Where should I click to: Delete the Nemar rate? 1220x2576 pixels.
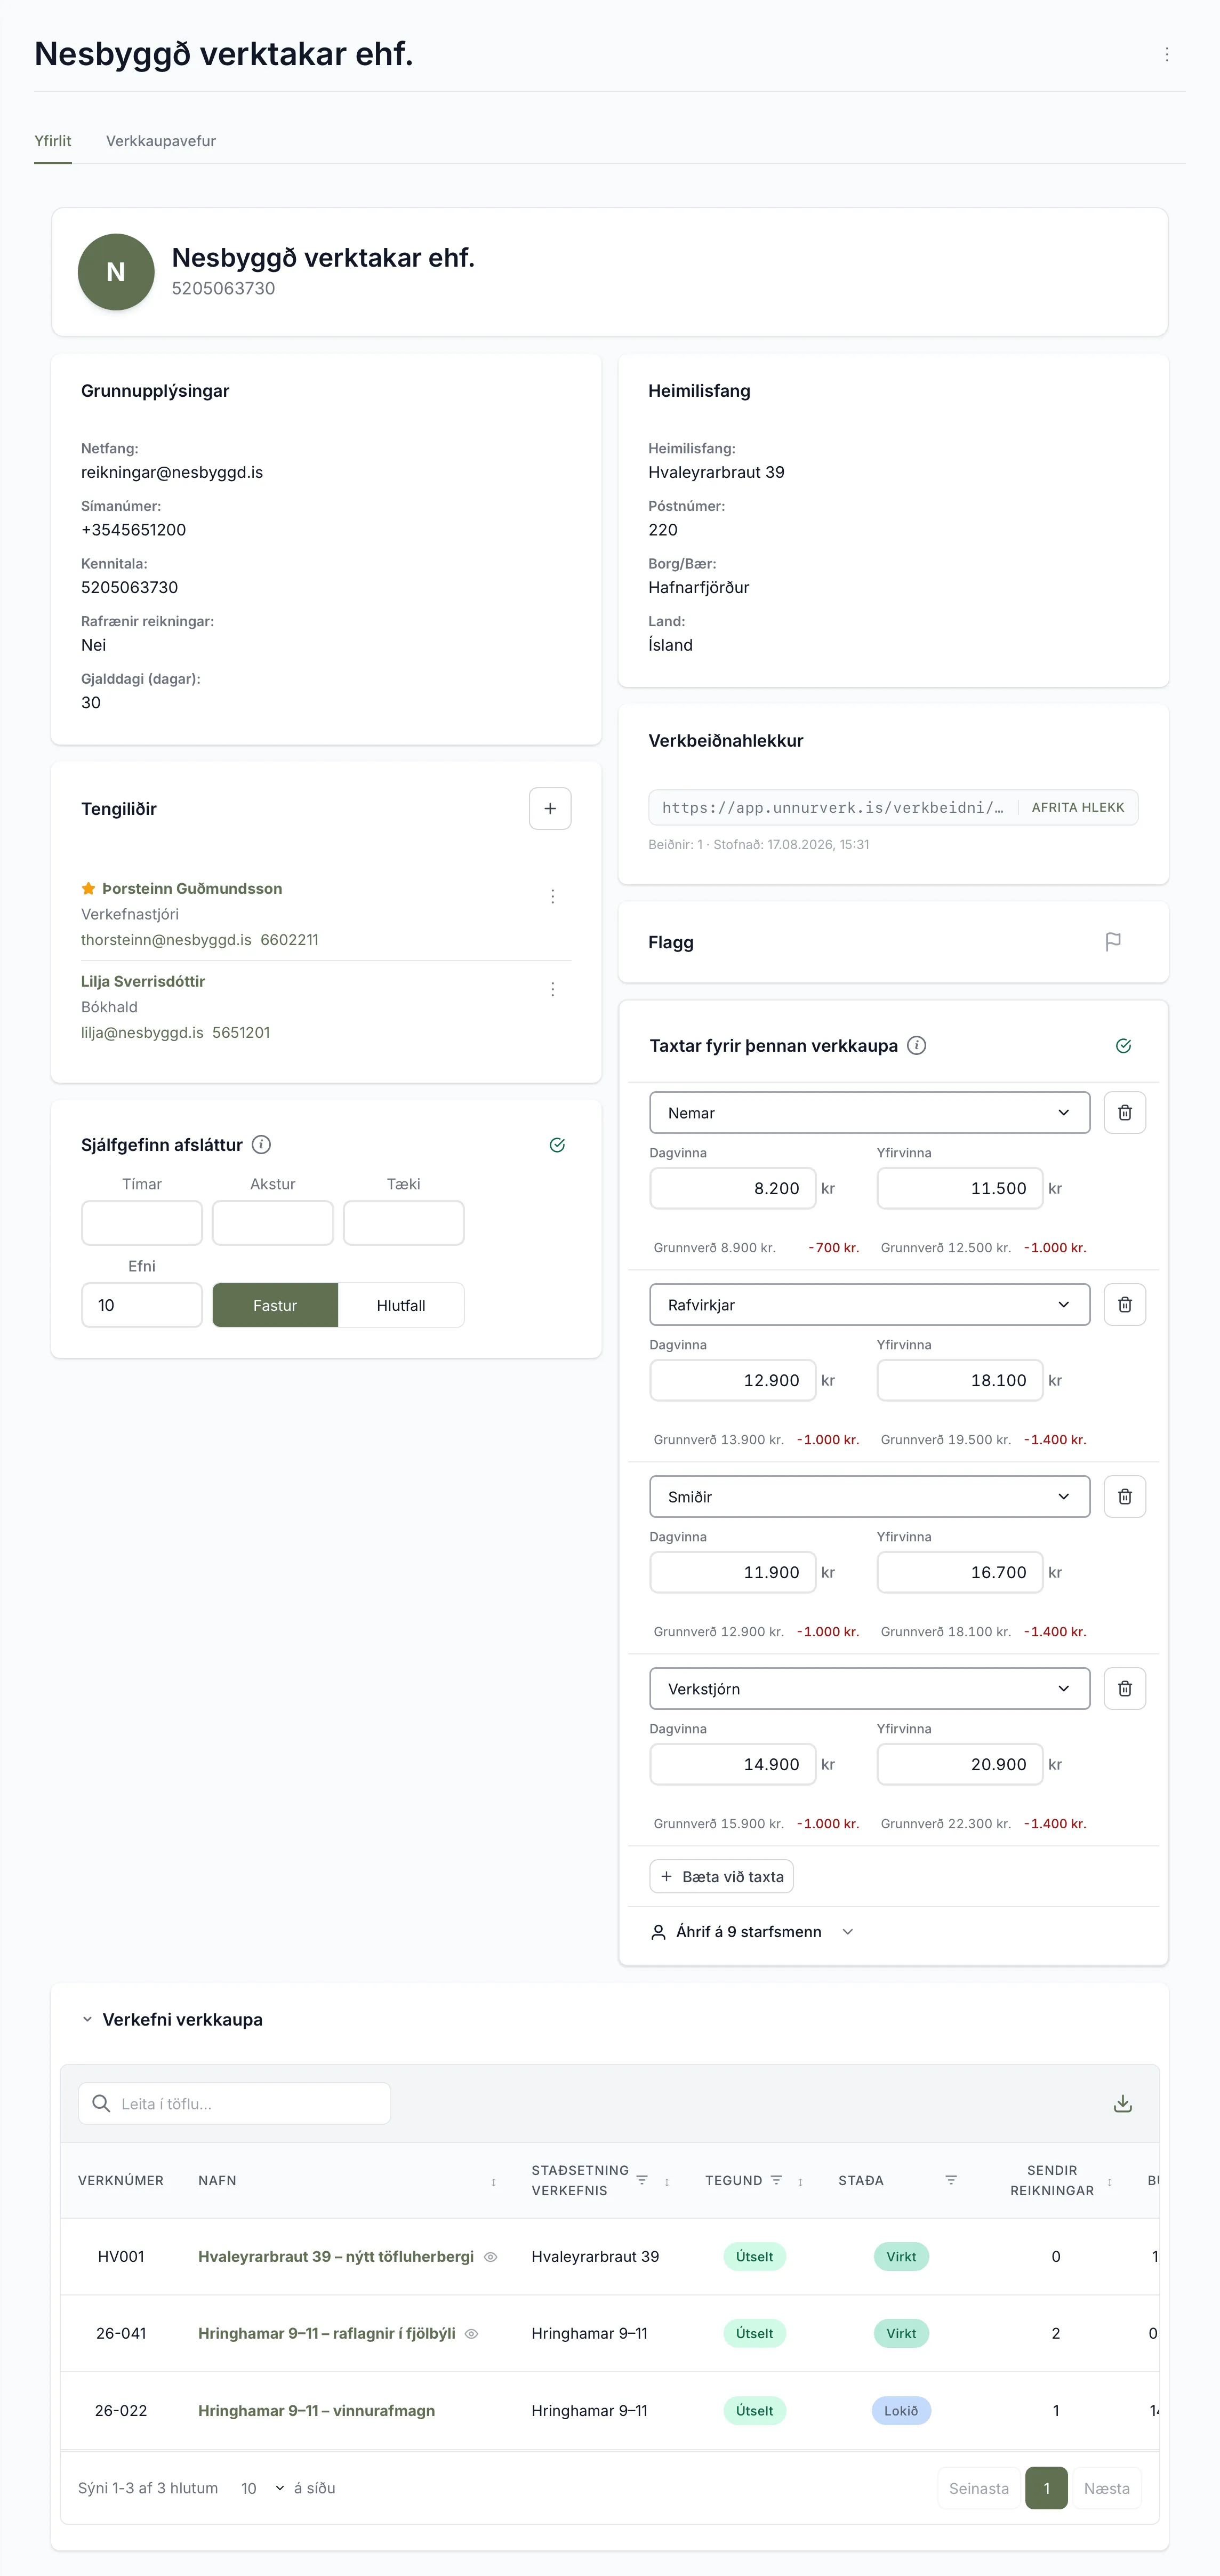[x=1124, y=1112]
